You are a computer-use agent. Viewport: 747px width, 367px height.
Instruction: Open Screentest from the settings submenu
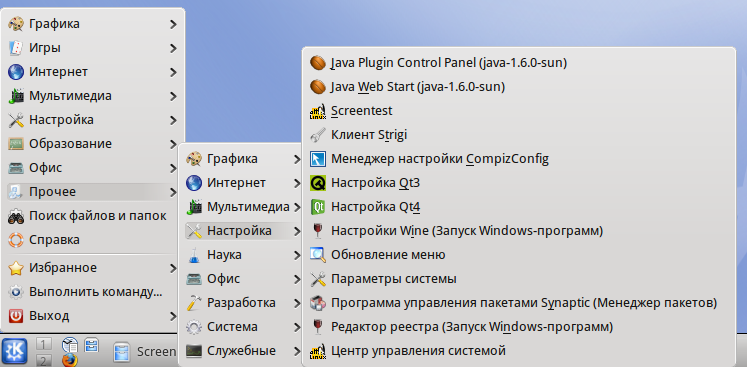pyautogui.click(x=518, y=111)
